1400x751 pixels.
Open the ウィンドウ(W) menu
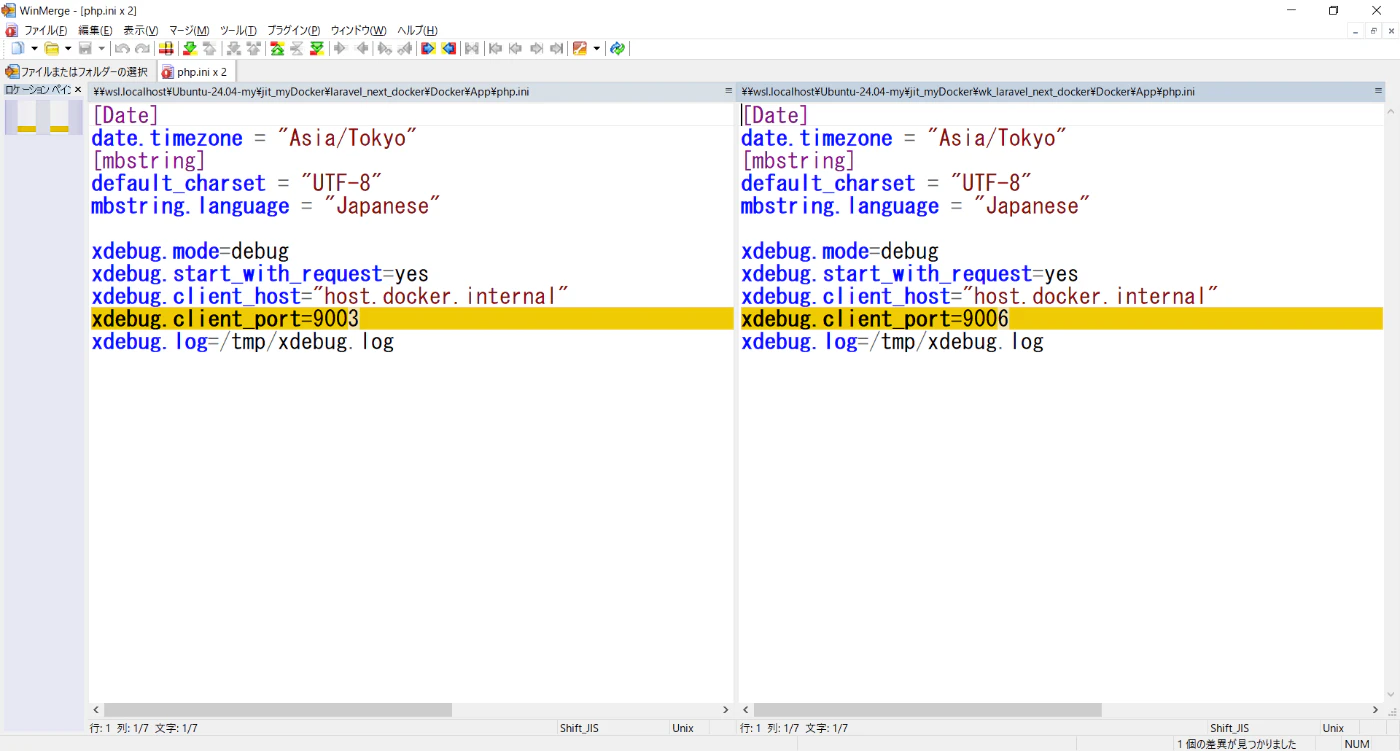tap(358, 30)
